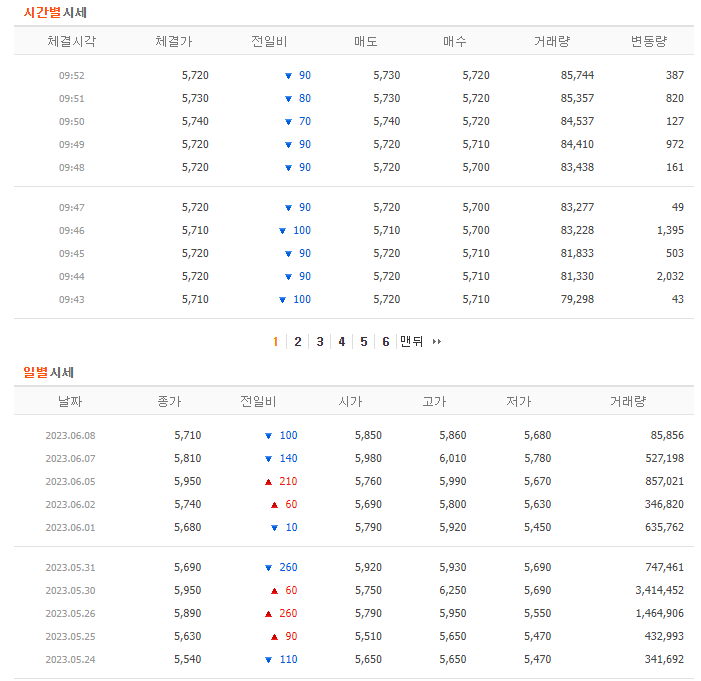Click the 매도 column header

[x=366, y=41]
